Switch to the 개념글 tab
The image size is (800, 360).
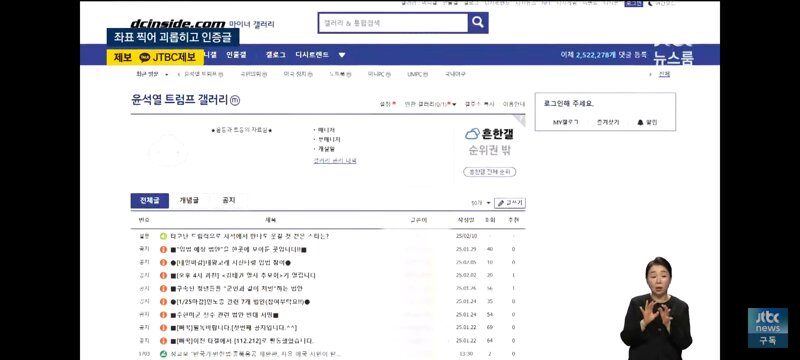[189, 200]
